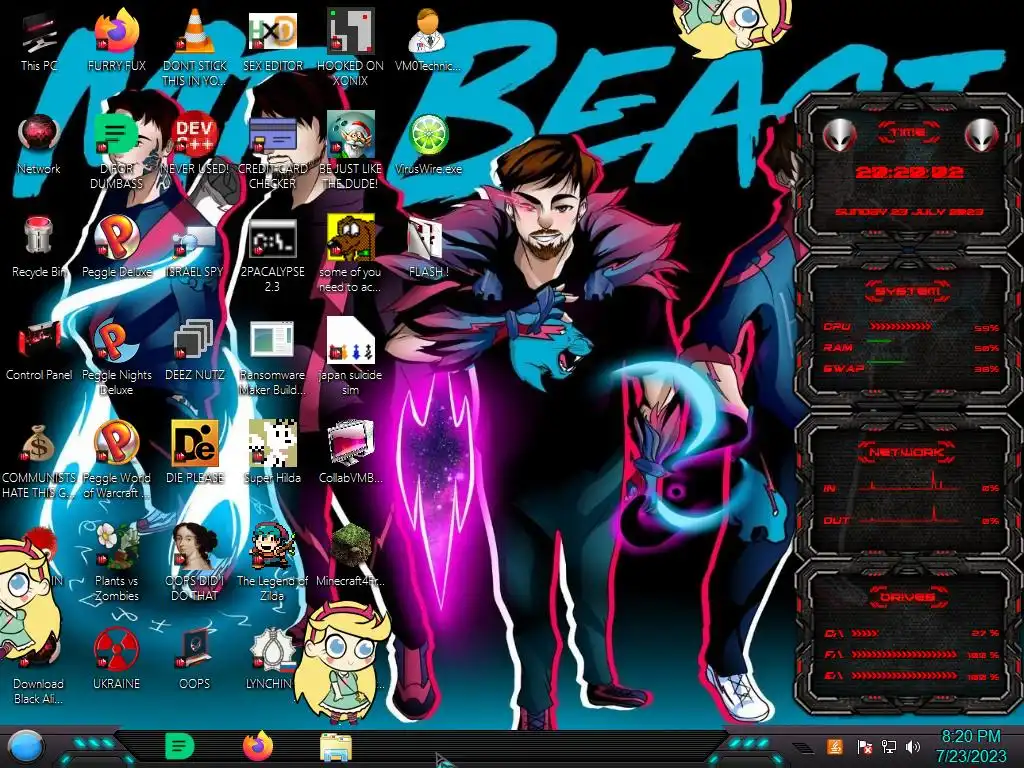Open the network connection tray icon

[888, 747]
